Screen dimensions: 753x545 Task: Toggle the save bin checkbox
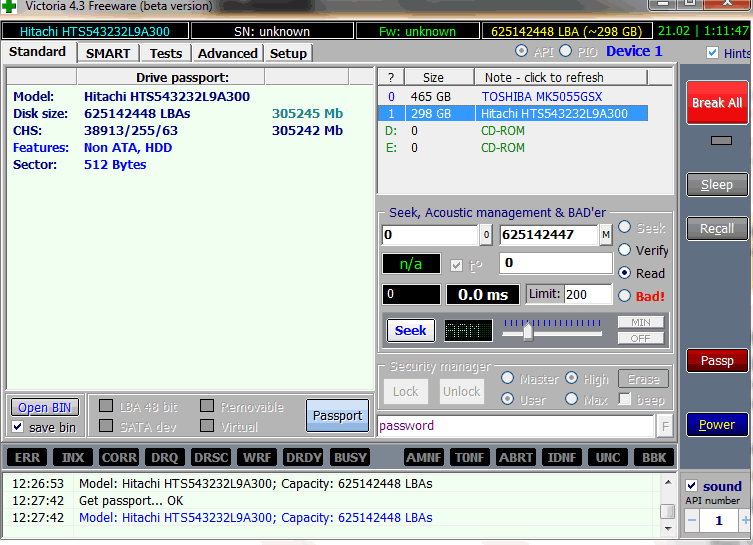(x=18, y=426)
